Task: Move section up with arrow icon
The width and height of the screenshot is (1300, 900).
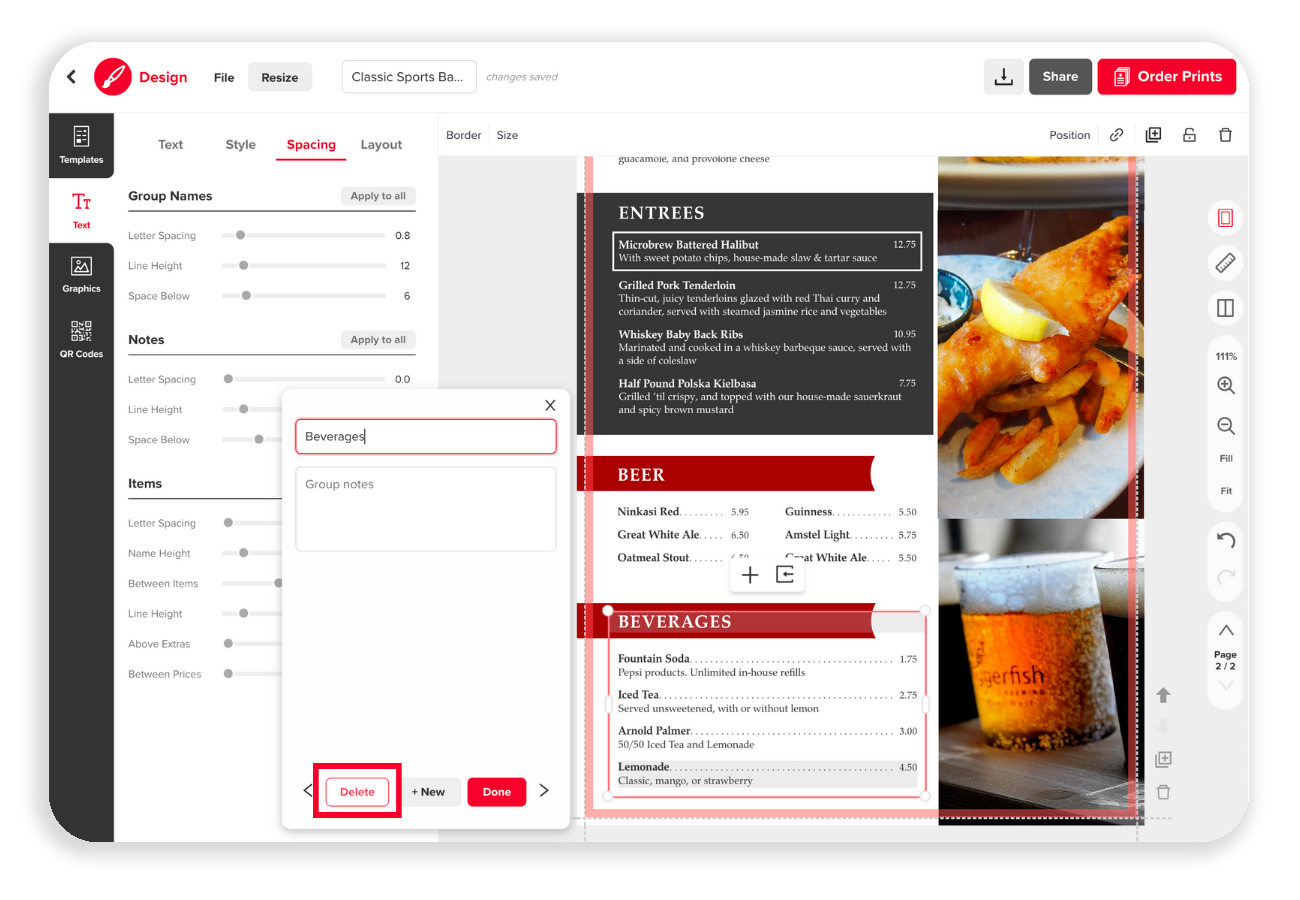Action: click(x=1163, y=695)
